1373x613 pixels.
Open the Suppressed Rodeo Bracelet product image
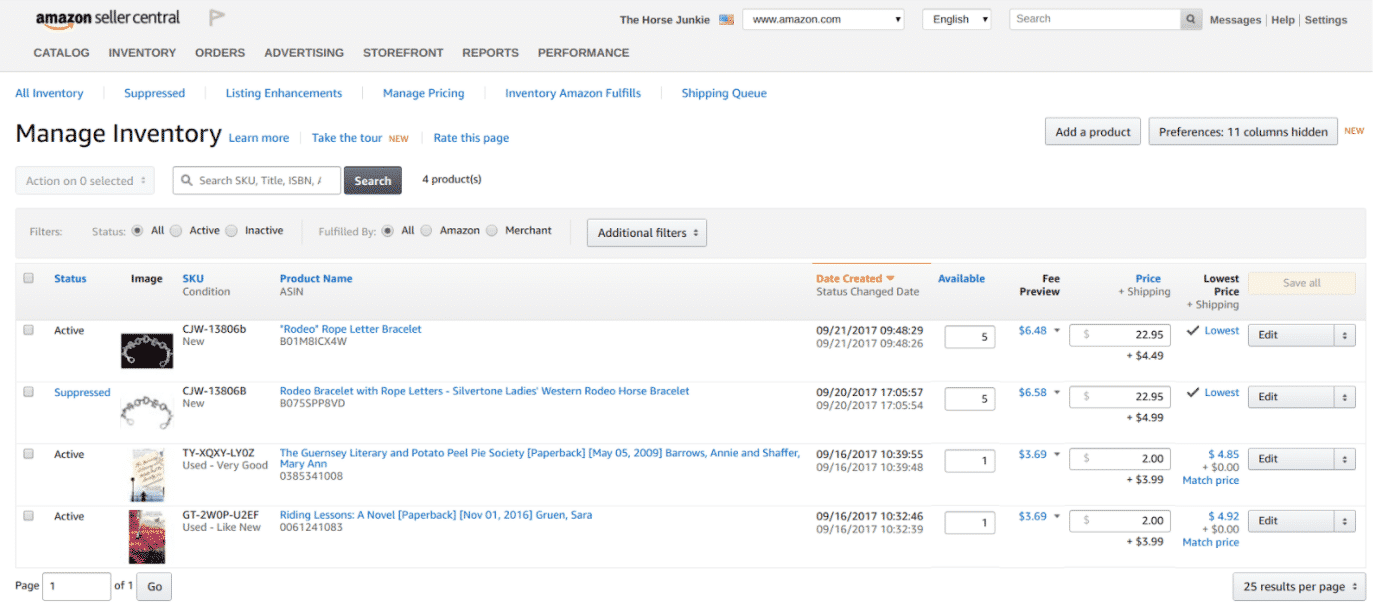pos(147,412)
